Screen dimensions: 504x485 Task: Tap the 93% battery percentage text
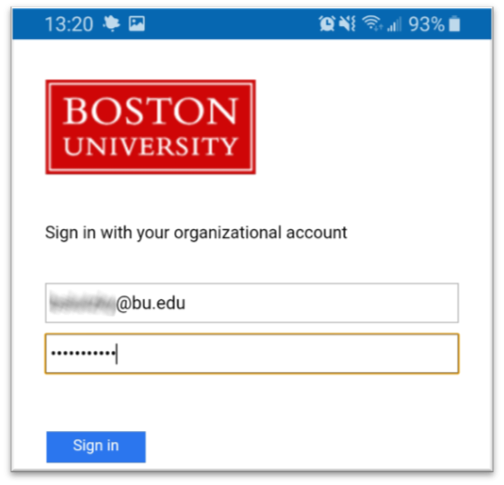pyautogui.click(x=426, y=24)
